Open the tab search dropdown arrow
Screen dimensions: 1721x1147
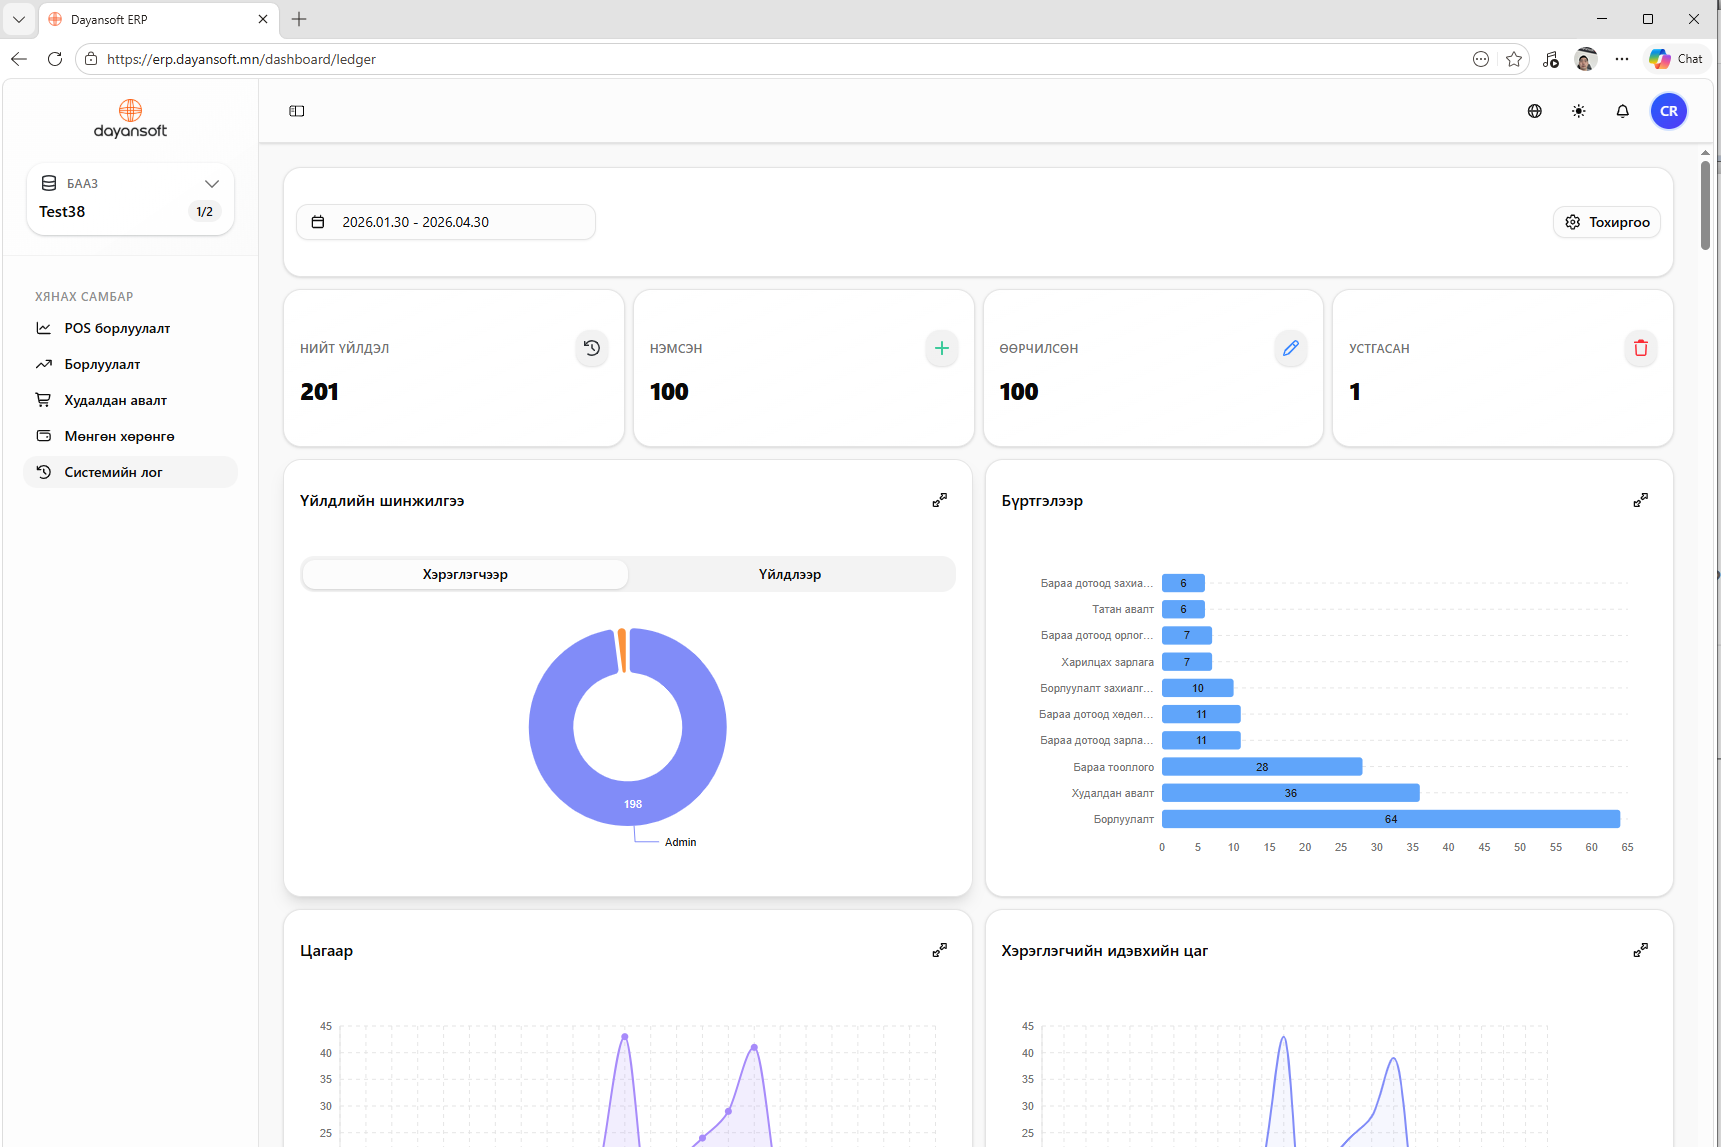(19, 19)
